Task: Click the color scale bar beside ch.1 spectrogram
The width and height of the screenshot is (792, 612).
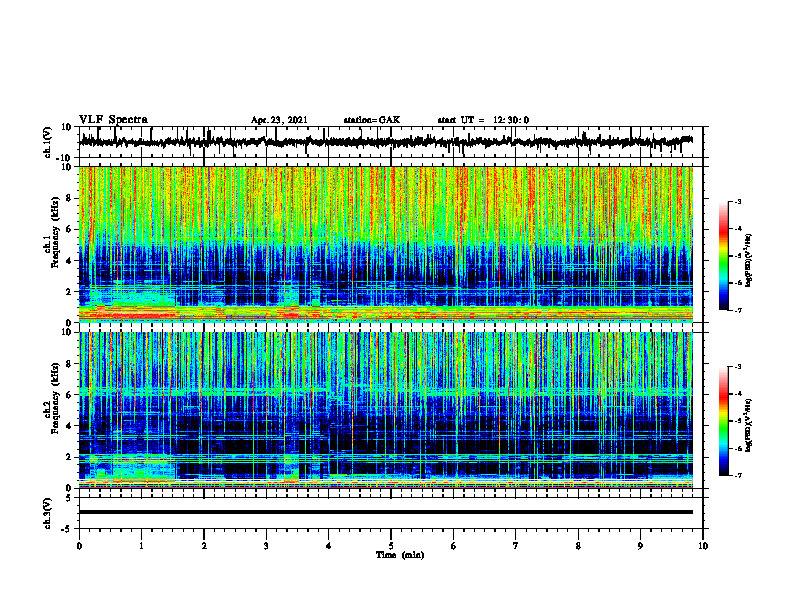Action: (x=724, y=256)
